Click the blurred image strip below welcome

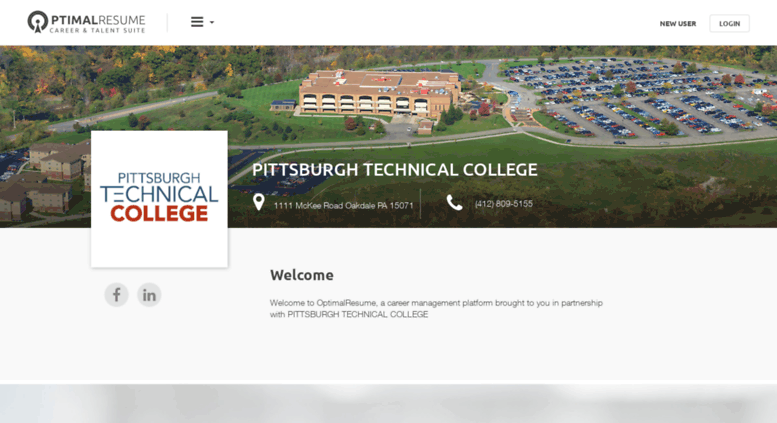pos(388,403)
